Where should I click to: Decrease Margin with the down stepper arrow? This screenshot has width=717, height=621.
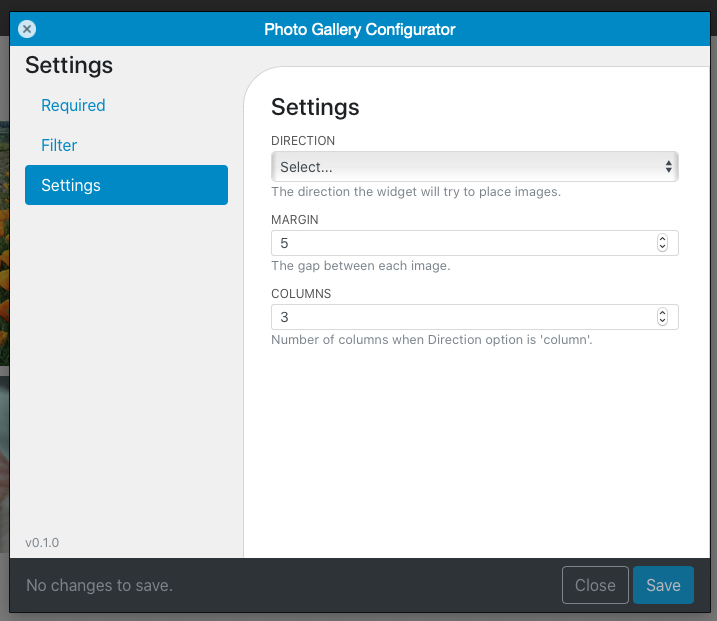tap(662, 247)
